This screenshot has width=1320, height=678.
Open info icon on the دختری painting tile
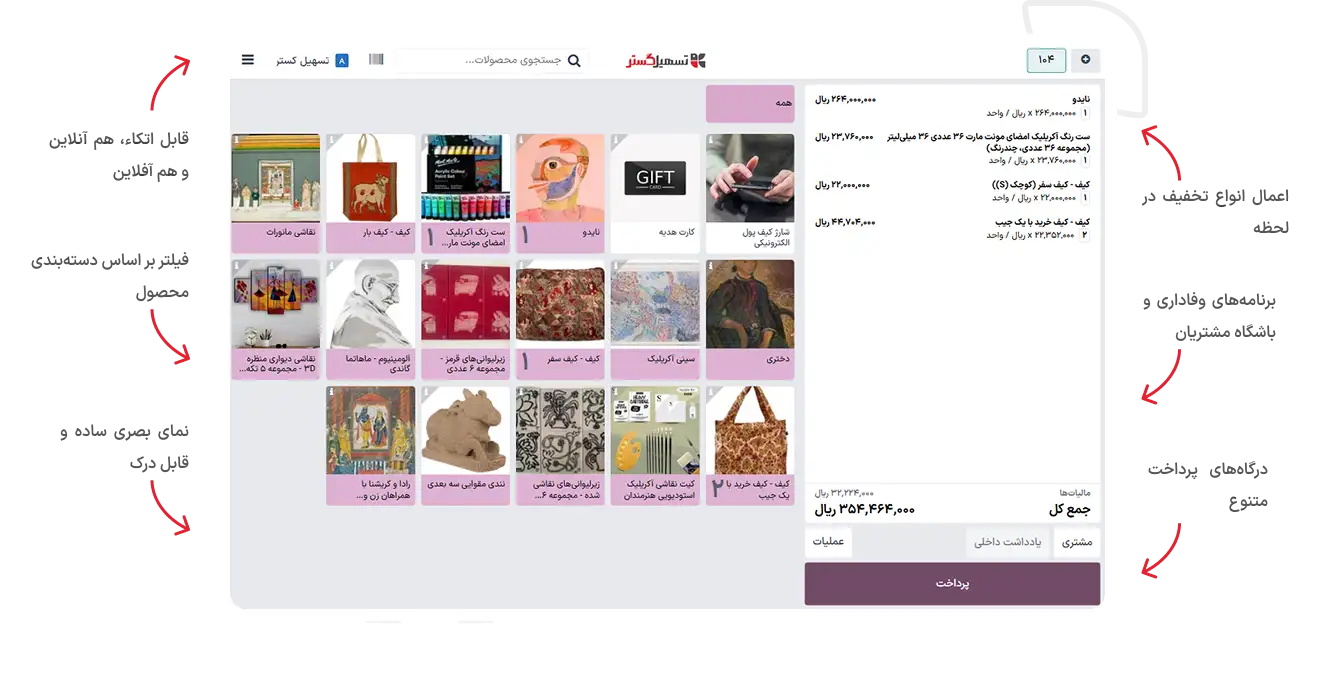point(711,267)
